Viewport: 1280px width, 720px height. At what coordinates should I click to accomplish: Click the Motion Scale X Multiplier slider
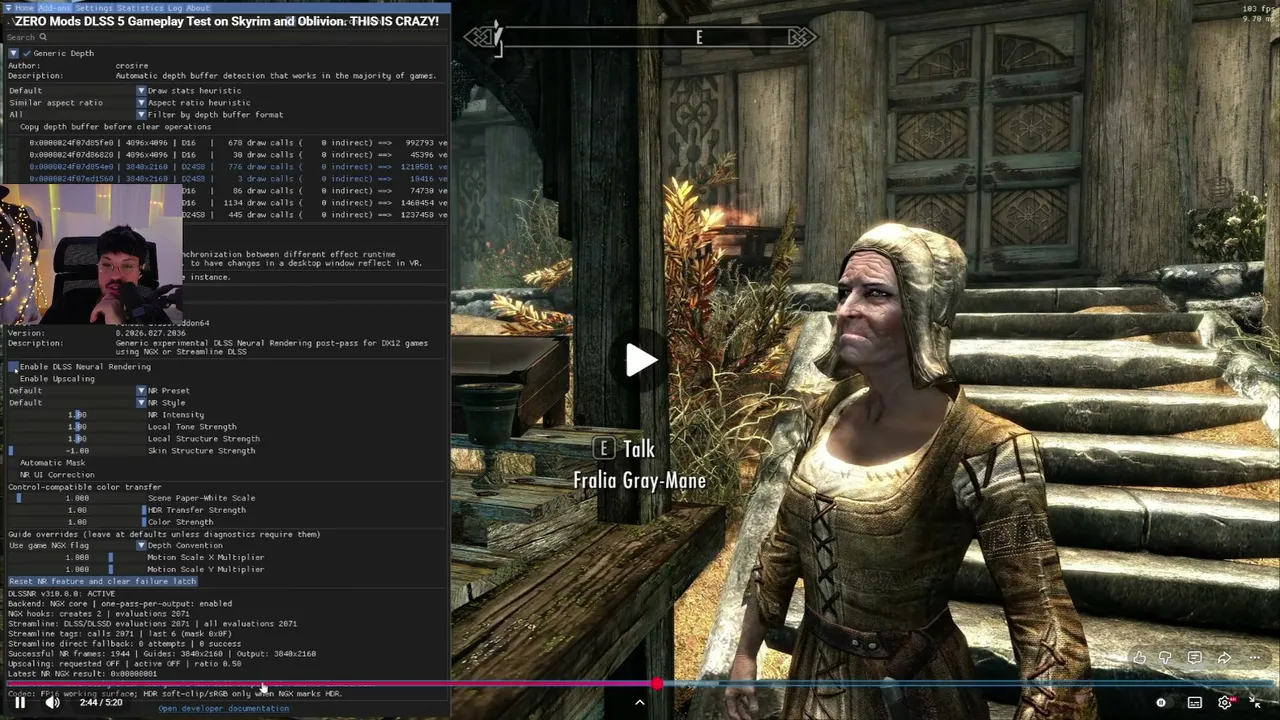point(76,558)
